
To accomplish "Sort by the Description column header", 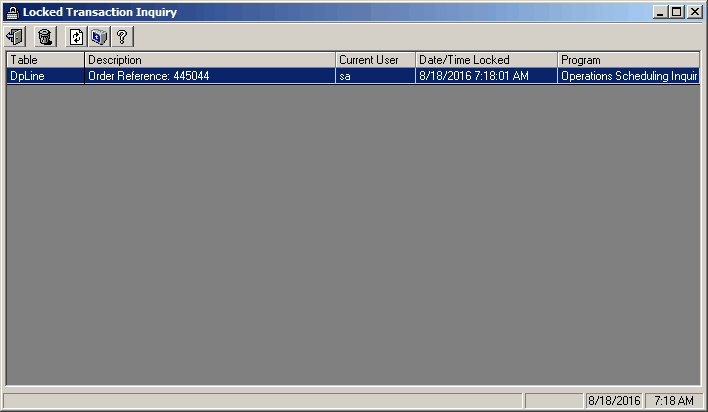I will click(x=210, y=60).
